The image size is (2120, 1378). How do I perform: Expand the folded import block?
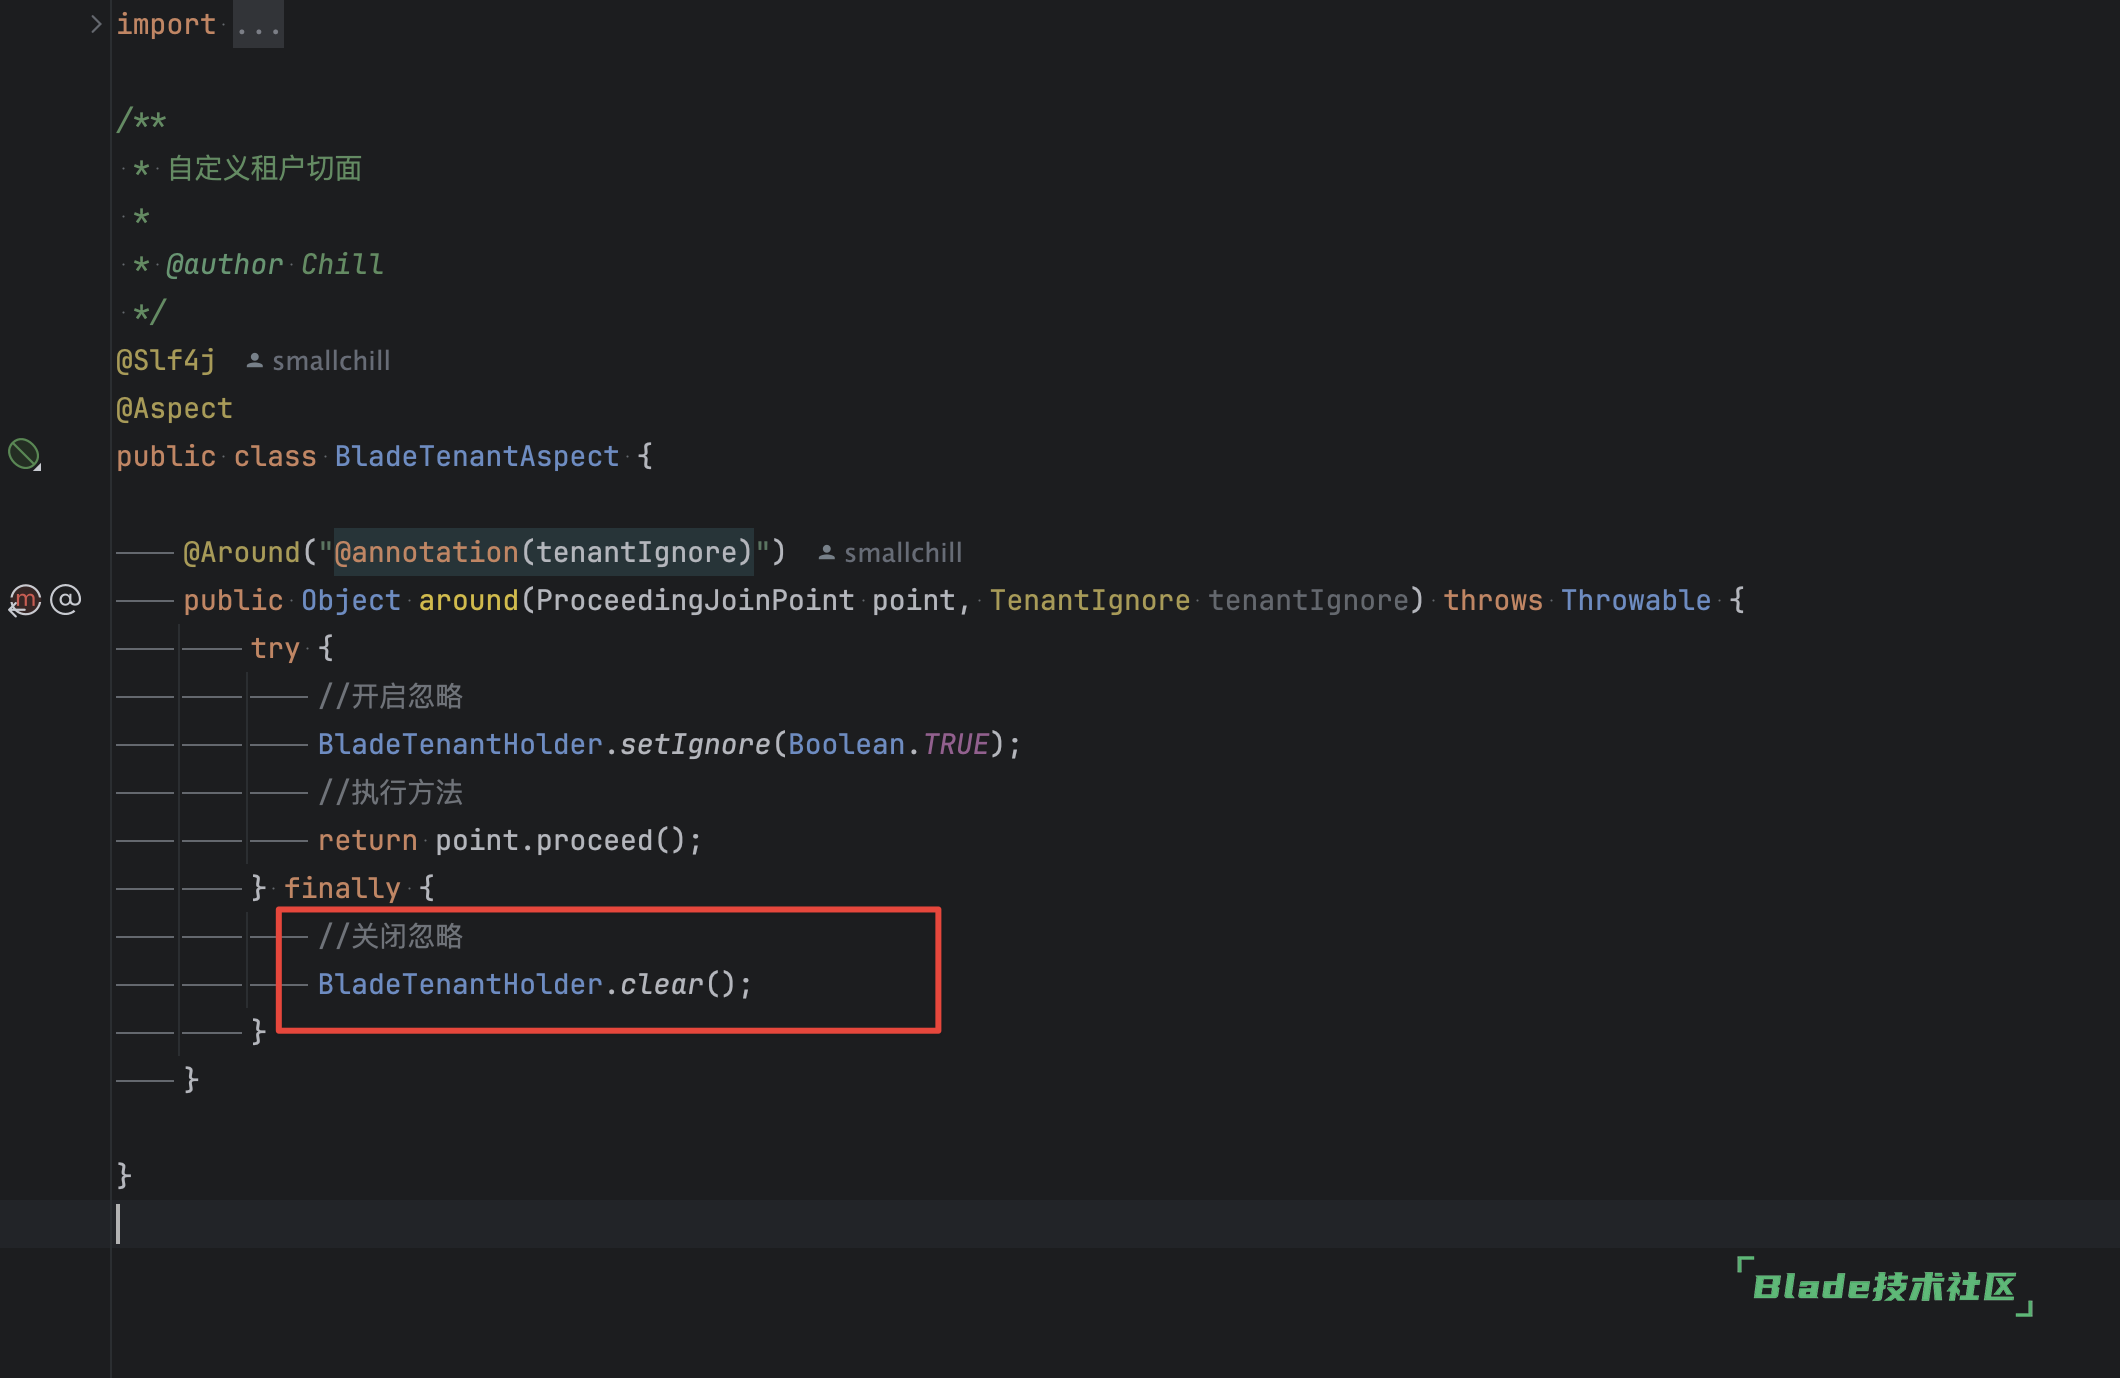96,24
